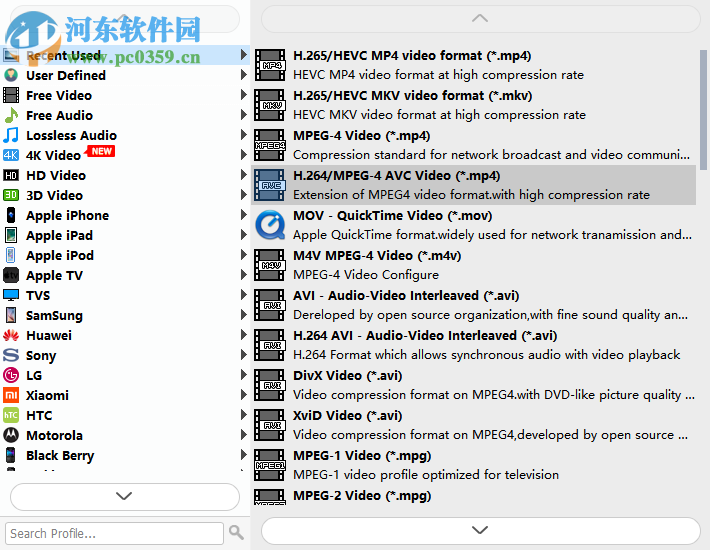Expand the User Defined submenu arrow
Image resolution: width=710 pixels, height=550 pixels.
tap(244, 75)
